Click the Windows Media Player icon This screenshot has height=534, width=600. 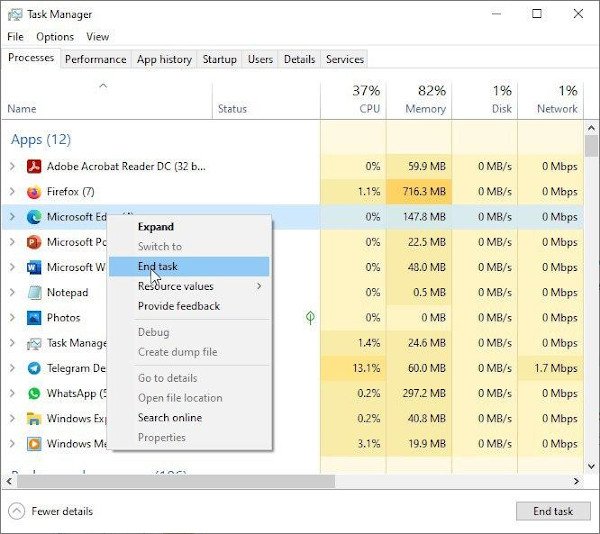[34, 444]
